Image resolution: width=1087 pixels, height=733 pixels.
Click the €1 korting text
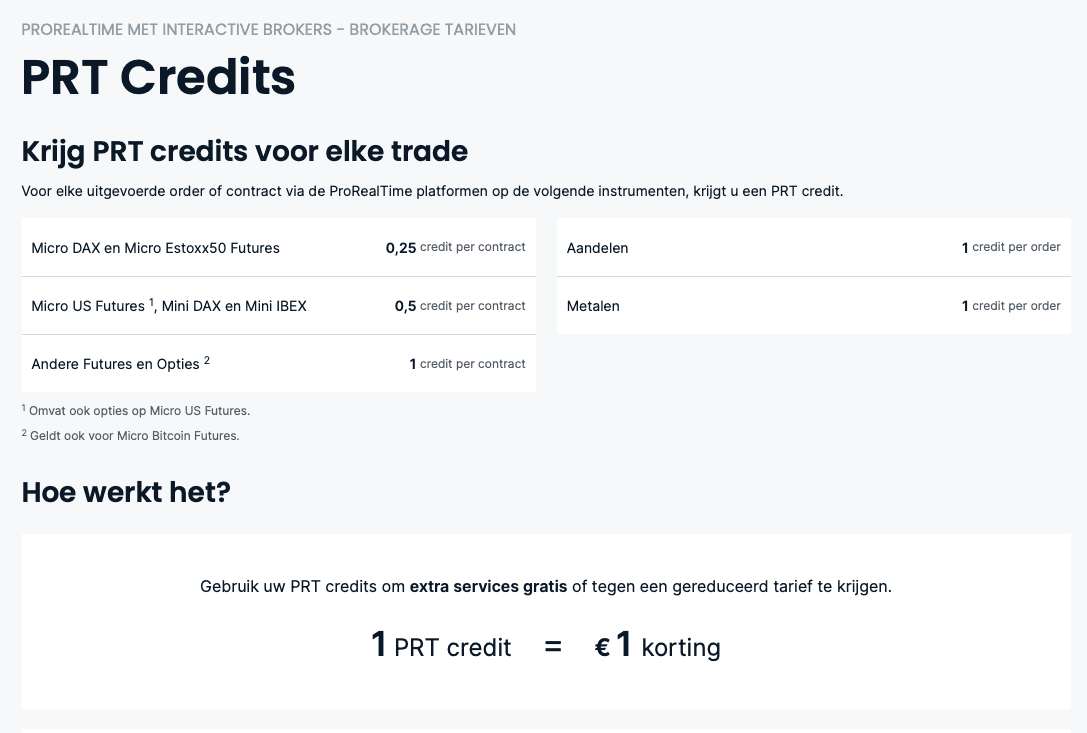657,646
